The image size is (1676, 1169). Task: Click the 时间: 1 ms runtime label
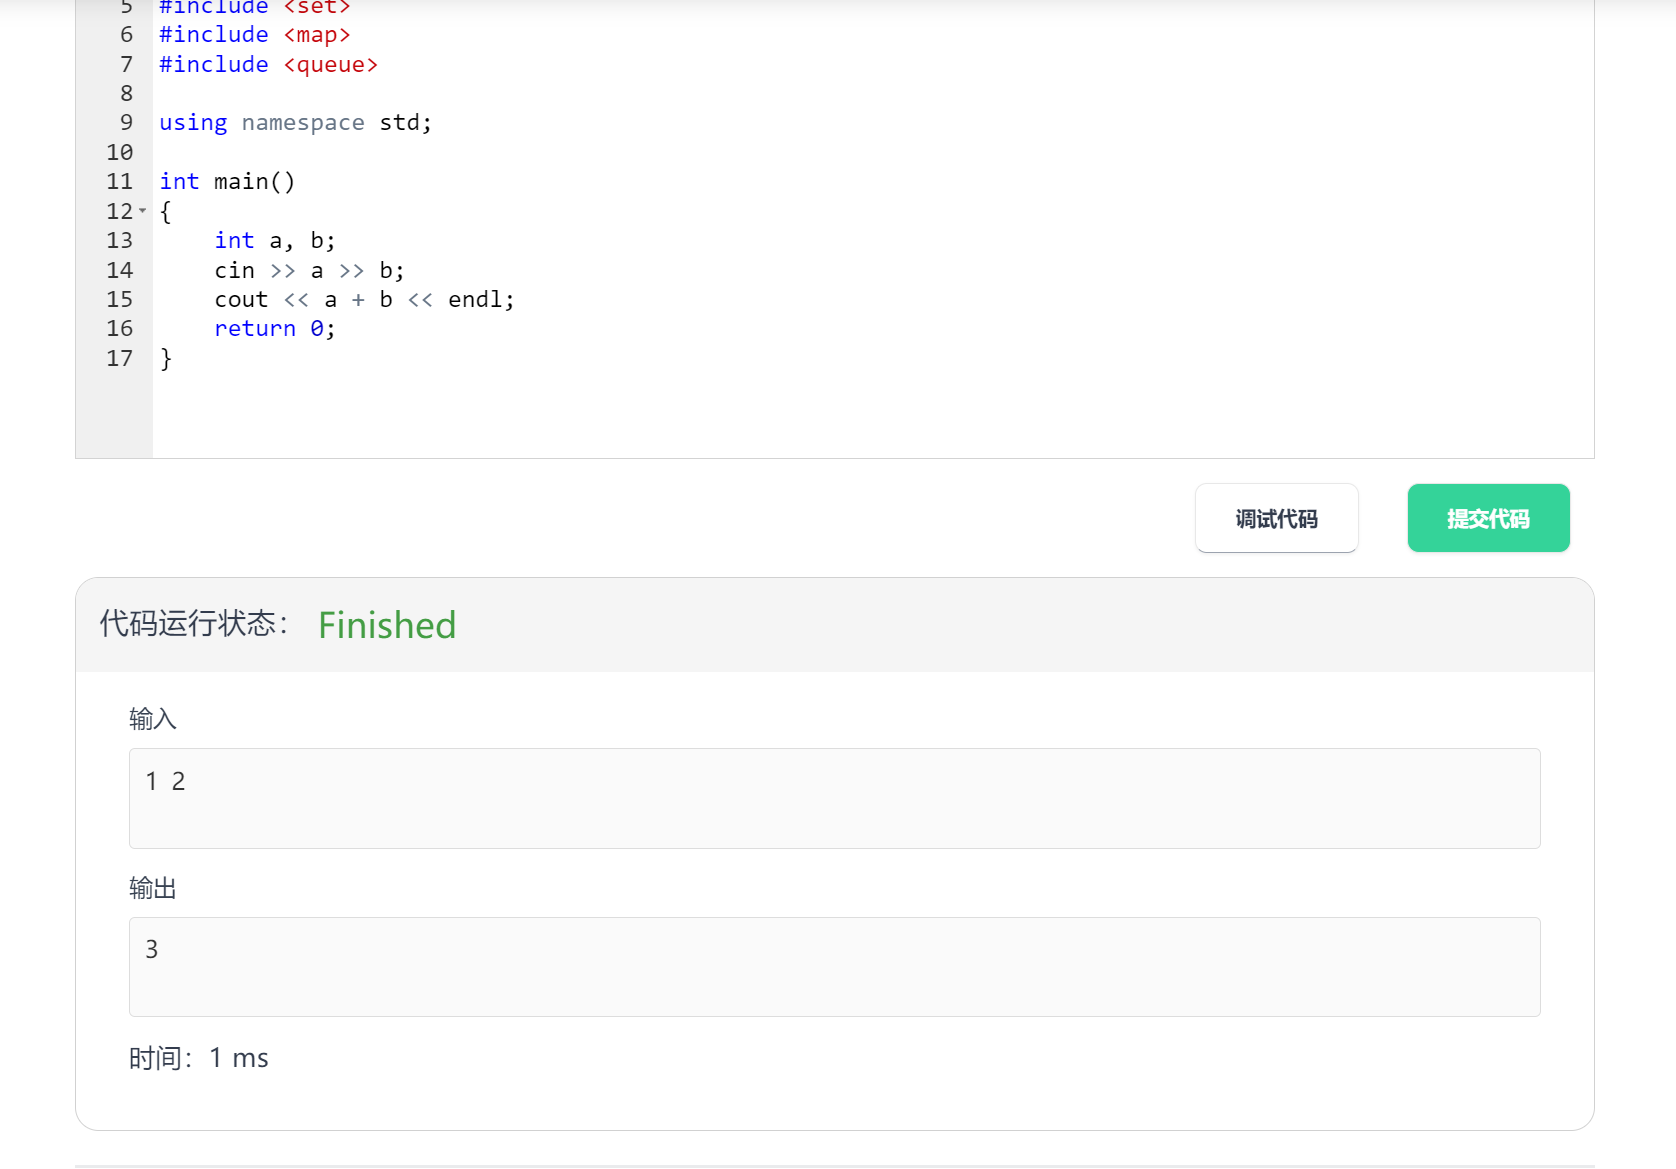[x=198, y=1057]
